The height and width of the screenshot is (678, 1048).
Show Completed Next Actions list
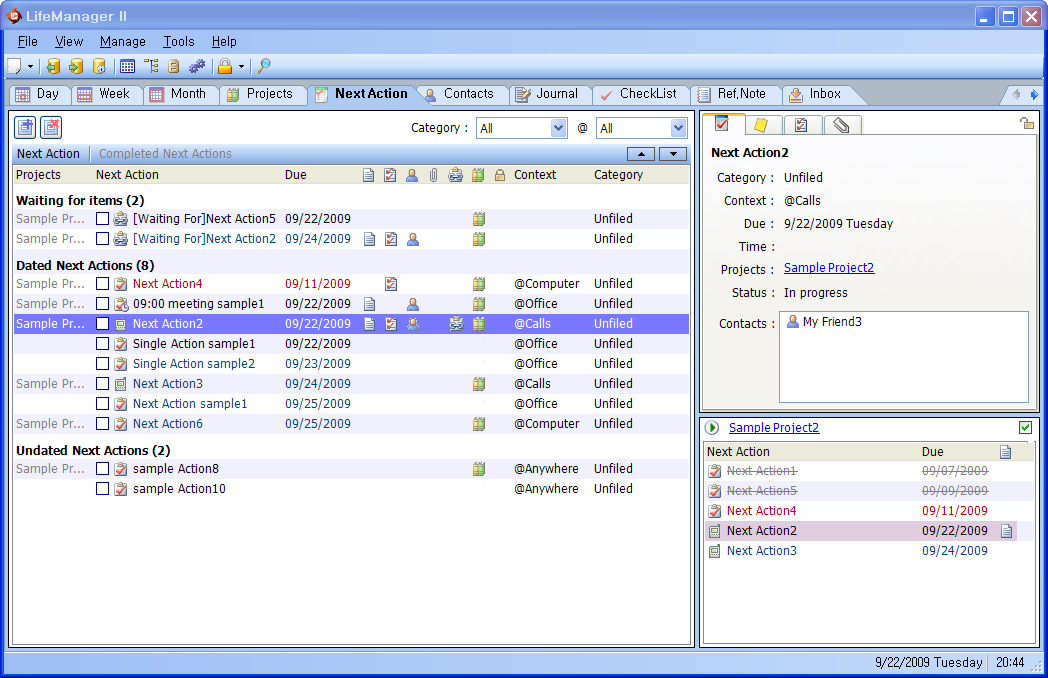[x=165, y=154]
